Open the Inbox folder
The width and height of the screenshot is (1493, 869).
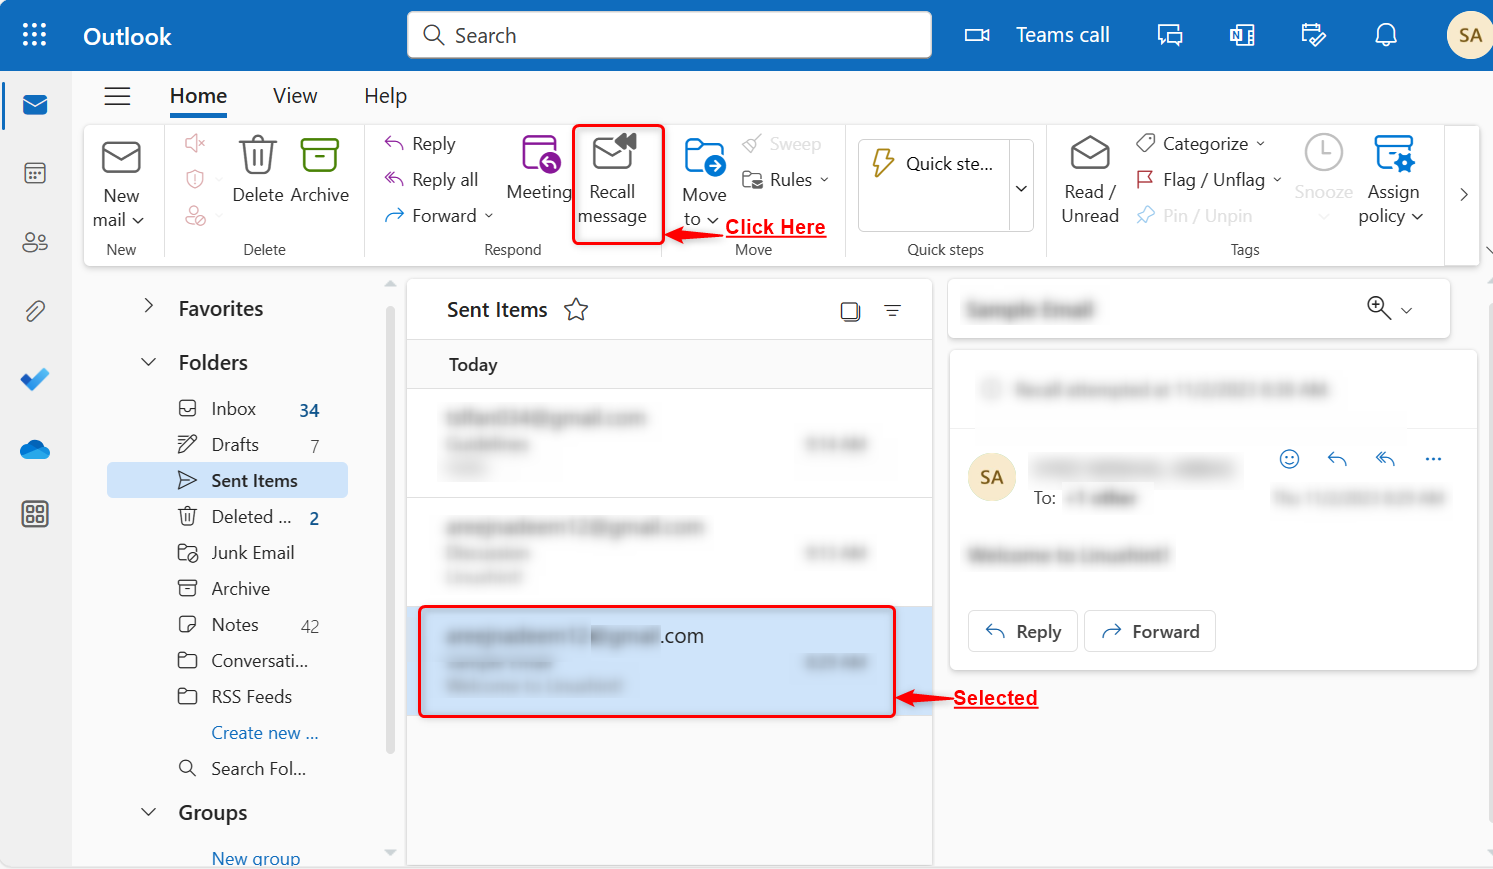228,409
